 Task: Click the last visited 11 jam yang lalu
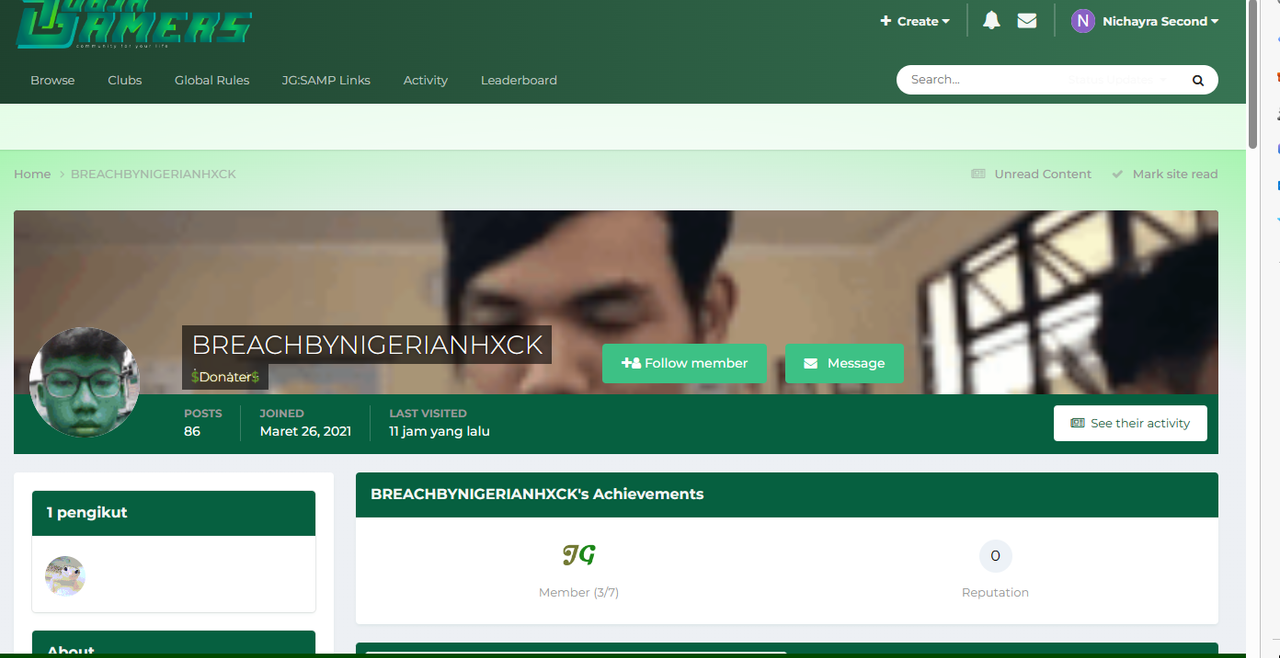coord(439,431)
